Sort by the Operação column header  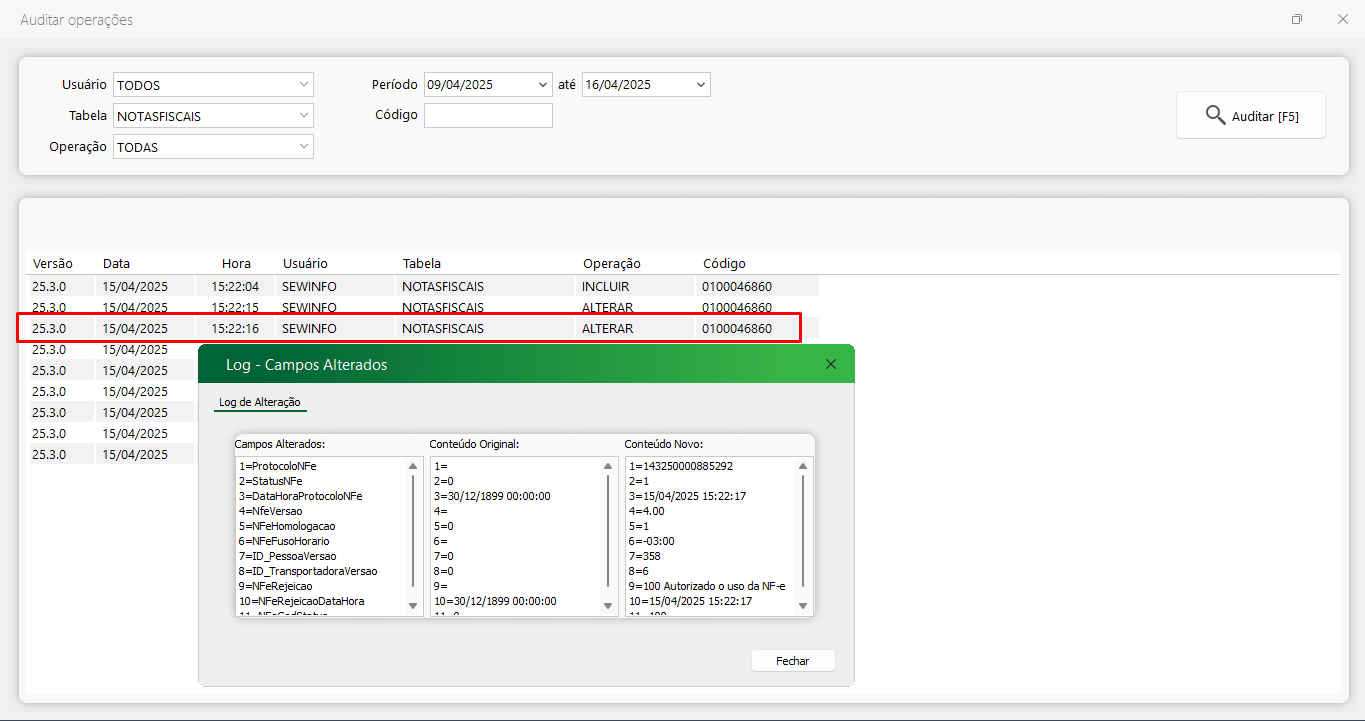611,264
